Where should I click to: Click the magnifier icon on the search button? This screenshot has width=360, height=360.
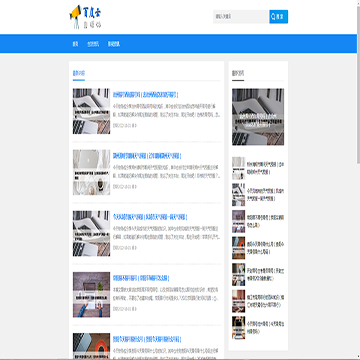point(274,16)
